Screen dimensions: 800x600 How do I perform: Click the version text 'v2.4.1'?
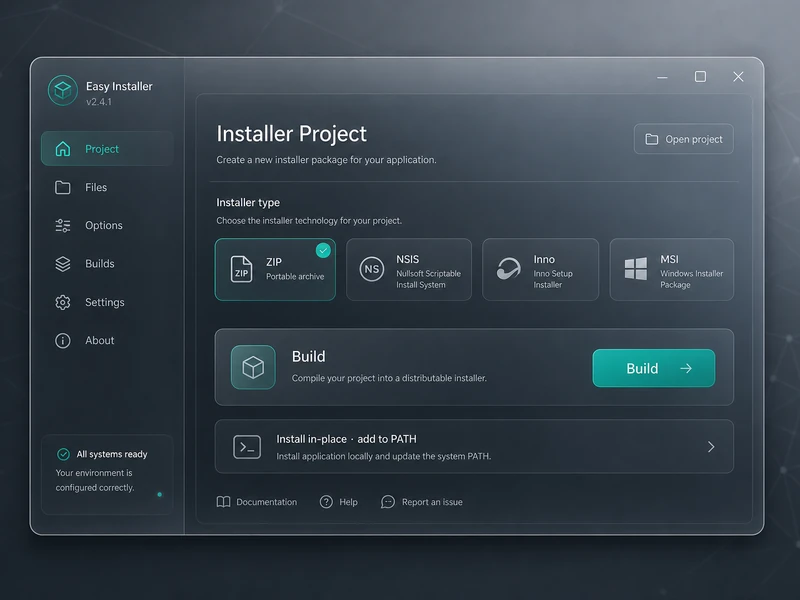point(99,102)
